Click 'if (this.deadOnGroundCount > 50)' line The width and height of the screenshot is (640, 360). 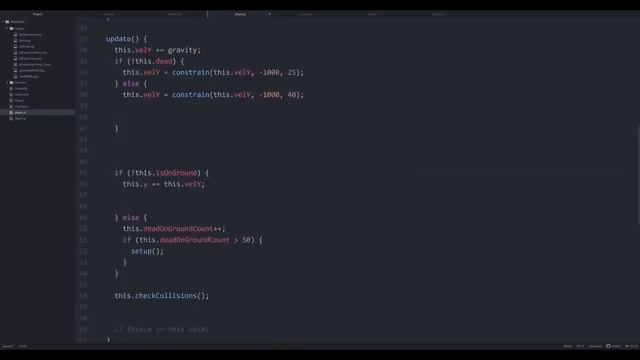(193, 240)
